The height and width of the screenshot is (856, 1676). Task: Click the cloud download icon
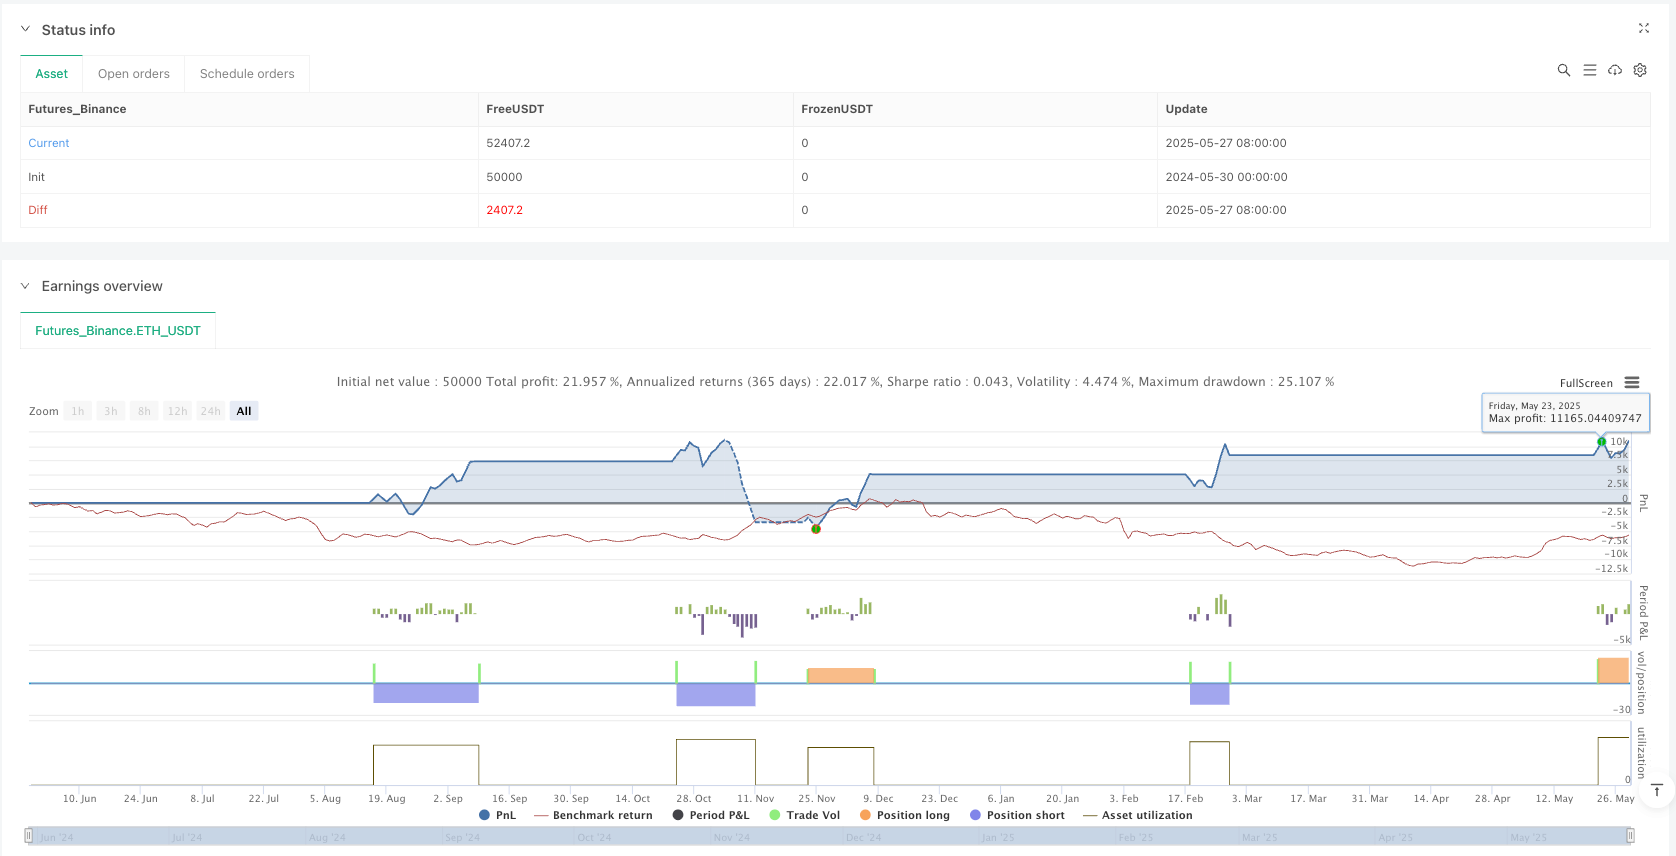pos(1615,70)
